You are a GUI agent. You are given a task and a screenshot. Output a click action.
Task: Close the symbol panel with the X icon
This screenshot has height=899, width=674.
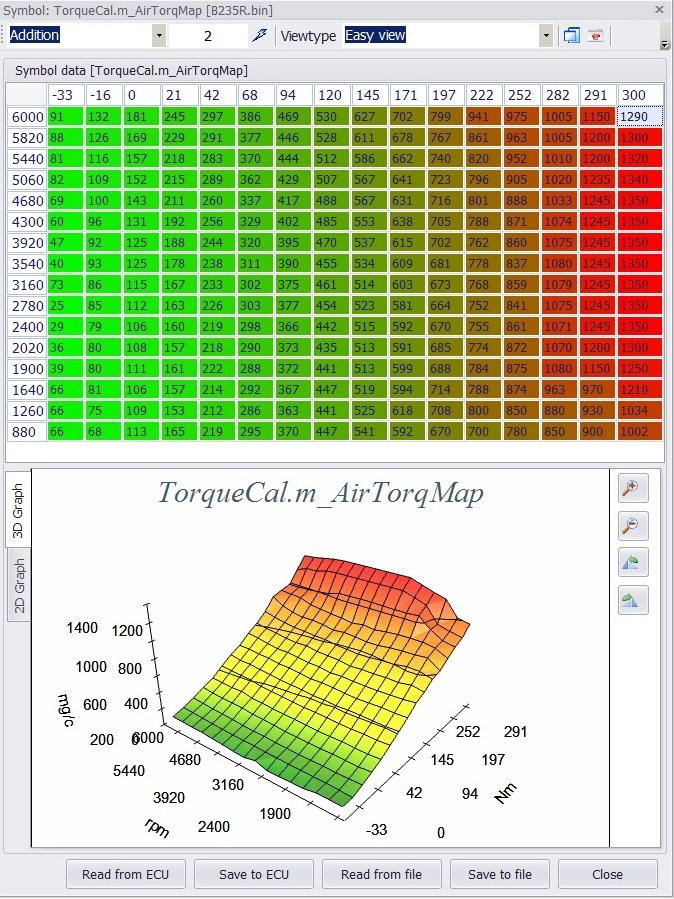tap(660, 9)
